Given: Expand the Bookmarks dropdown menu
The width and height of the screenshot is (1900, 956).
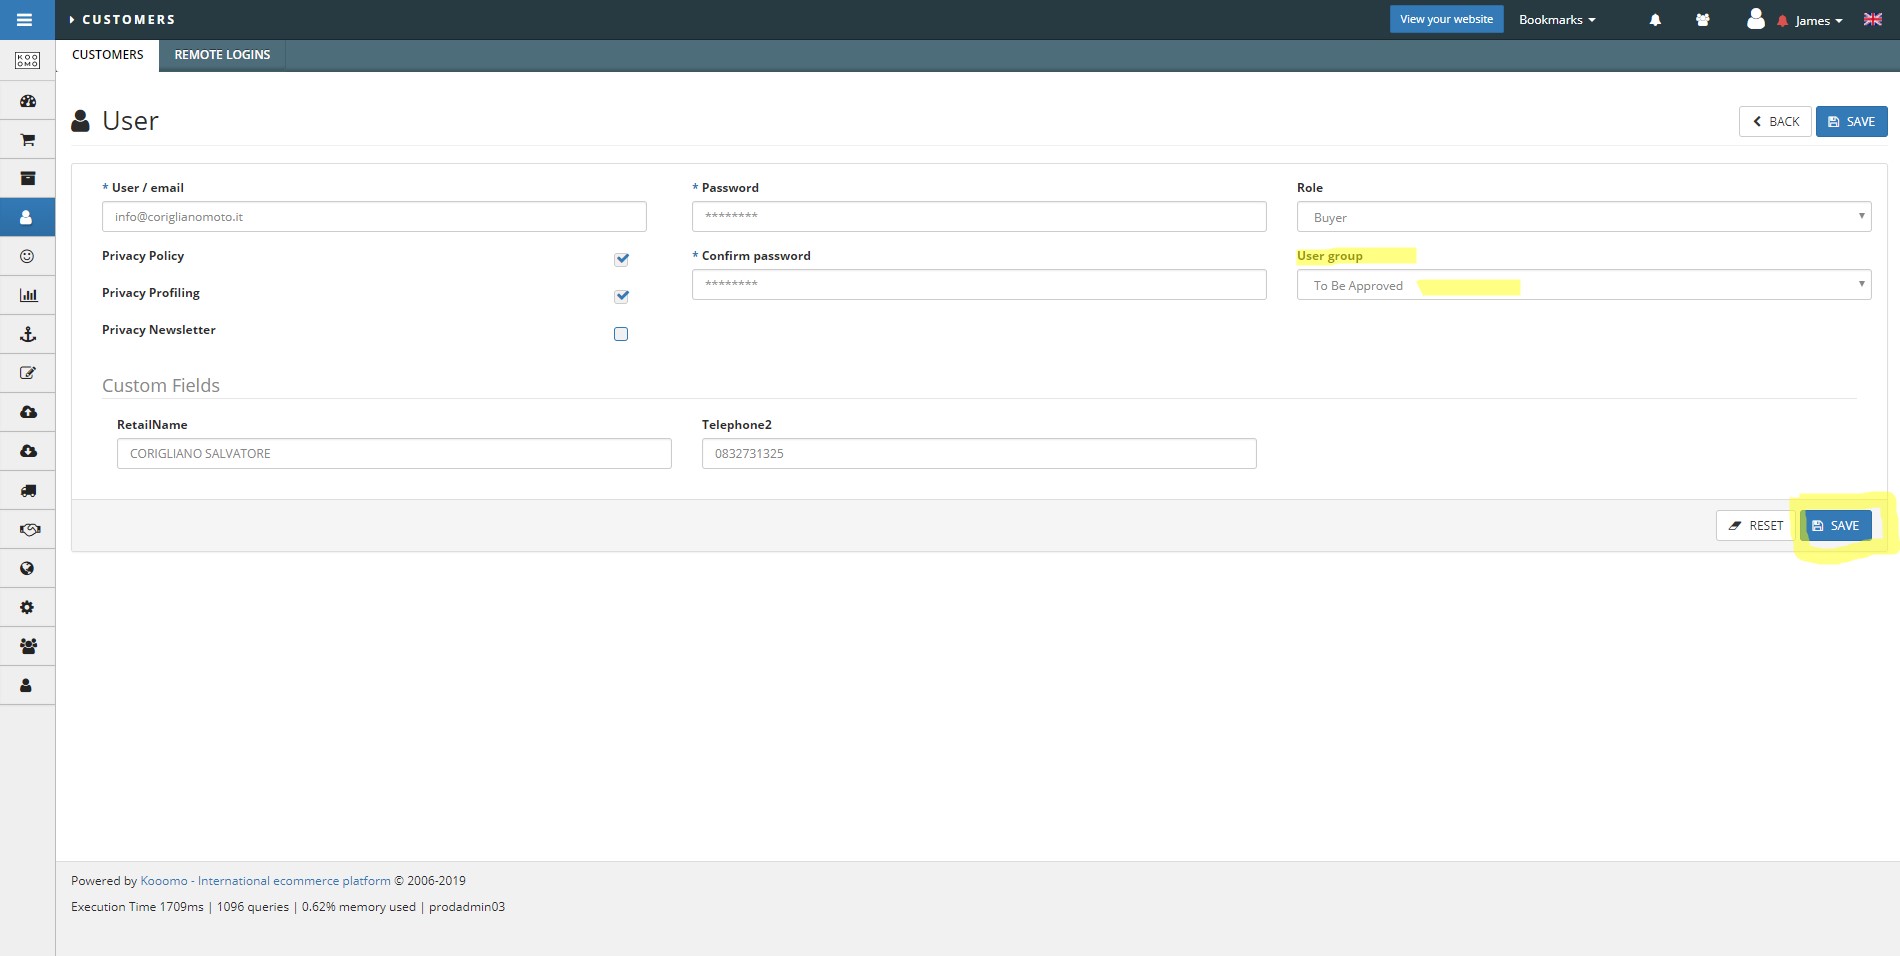Looking at the screenshot, I should pyautogui.click(x=1557, y=20).
